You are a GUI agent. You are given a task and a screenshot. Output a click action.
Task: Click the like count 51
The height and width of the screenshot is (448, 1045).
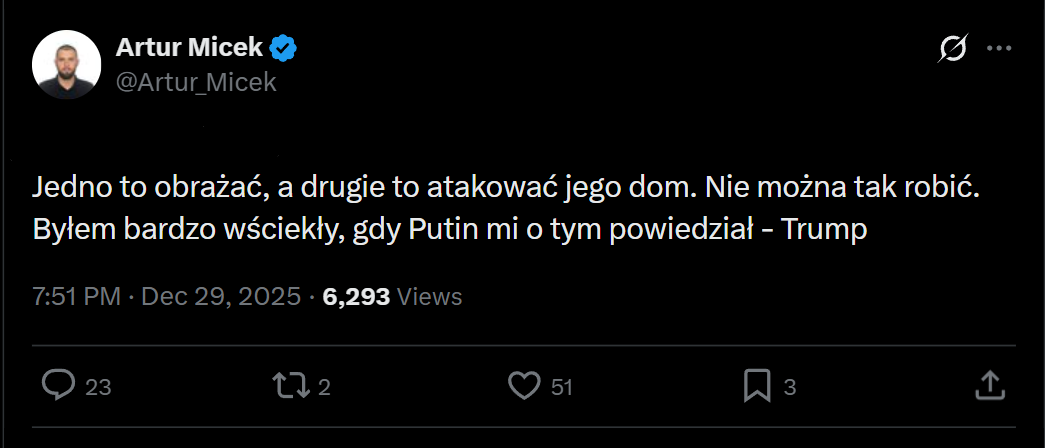[x=562, y=387]
